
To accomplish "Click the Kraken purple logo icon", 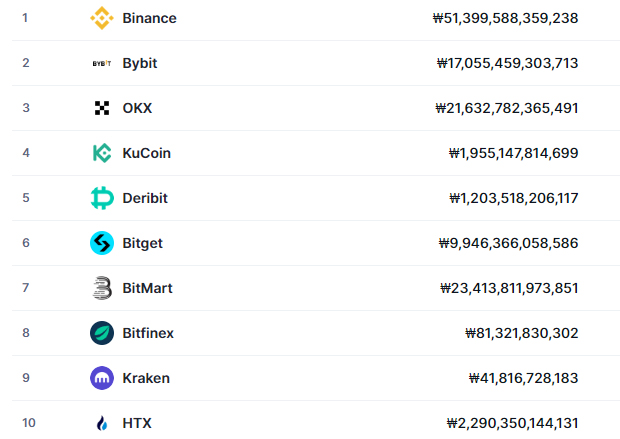I will pyautogui.click(x=102, y=378).
